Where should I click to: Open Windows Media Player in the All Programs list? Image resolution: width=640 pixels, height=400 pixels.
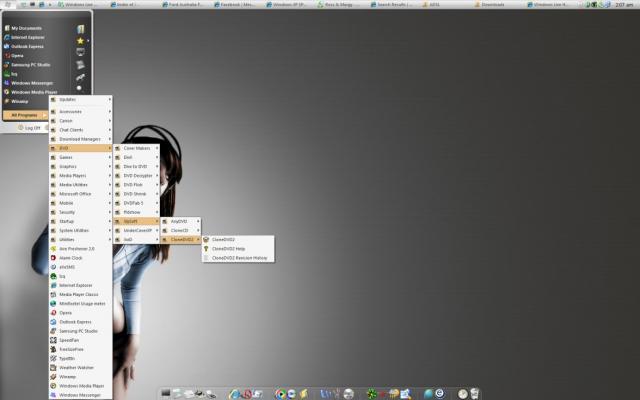(x=80, y=386)
